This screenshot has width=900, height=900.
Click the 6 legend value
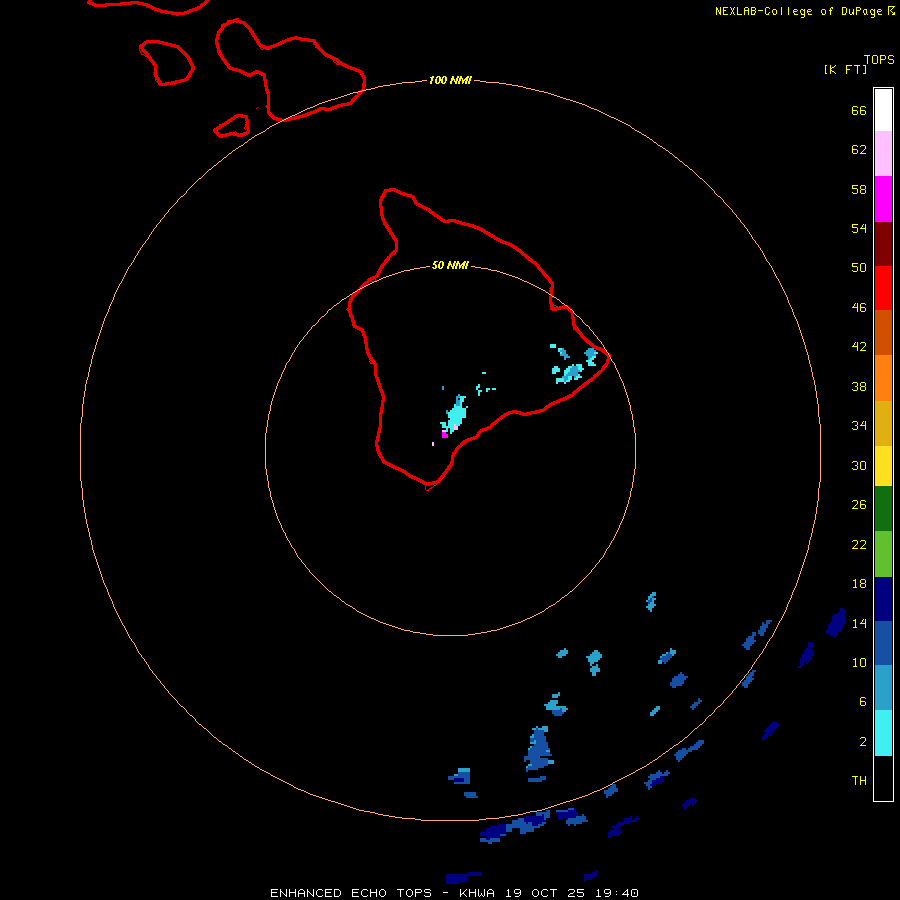tap(863, 701)
